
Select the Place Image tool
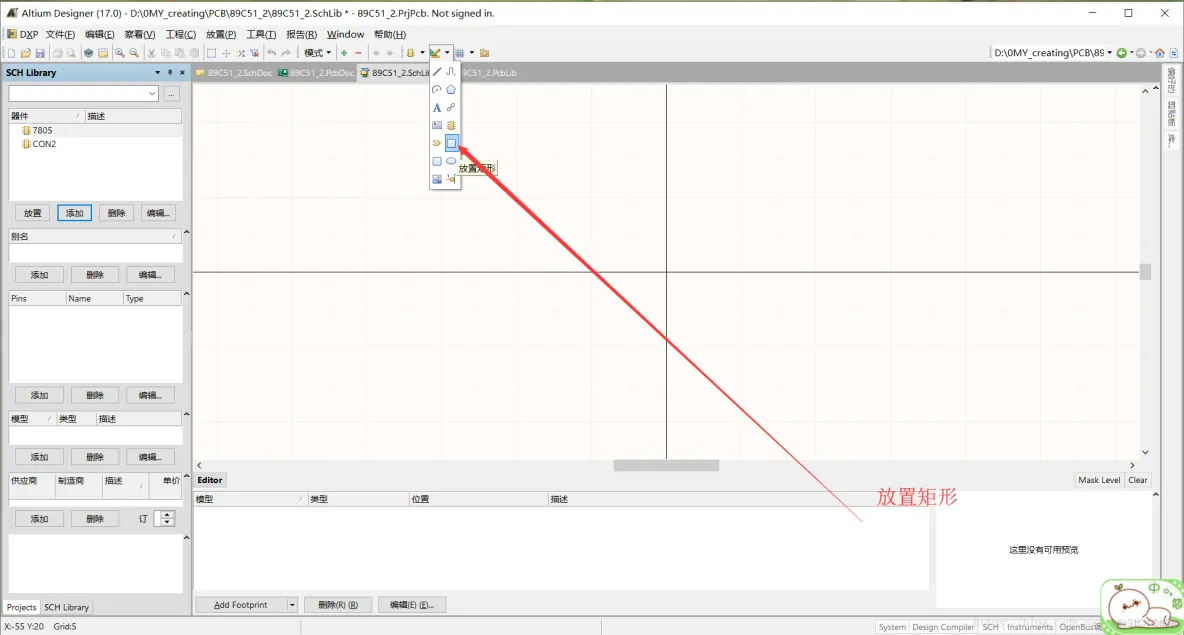tap(436, 179)
